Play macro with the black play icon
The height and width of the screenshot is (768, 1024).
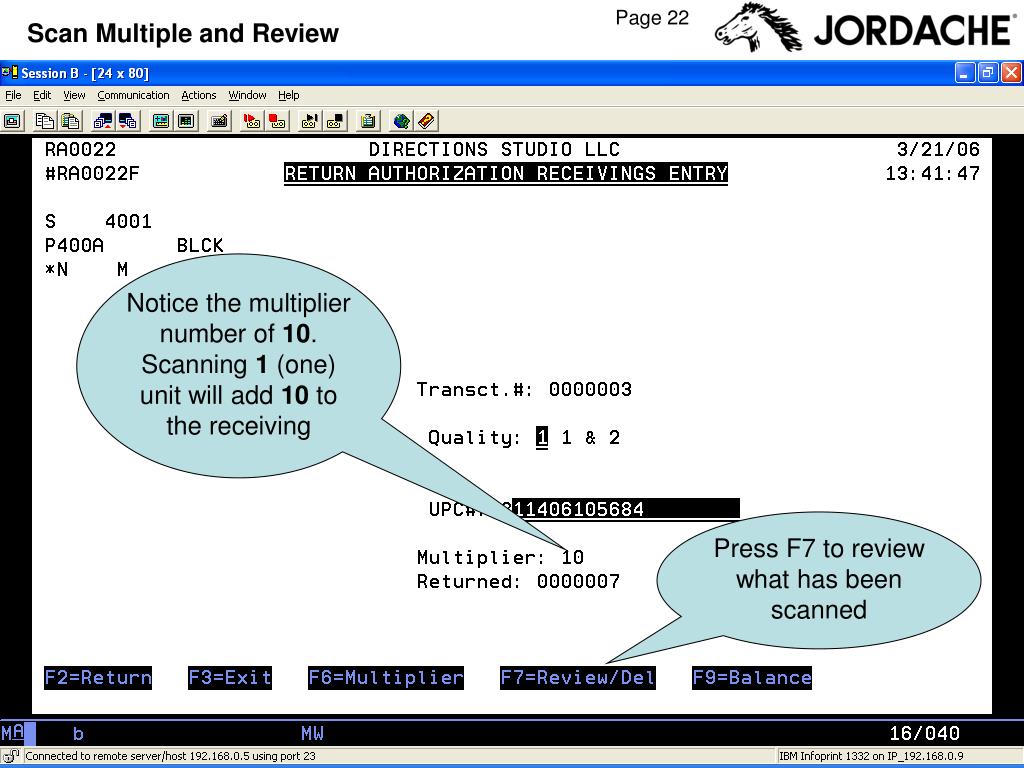point(310,121)
